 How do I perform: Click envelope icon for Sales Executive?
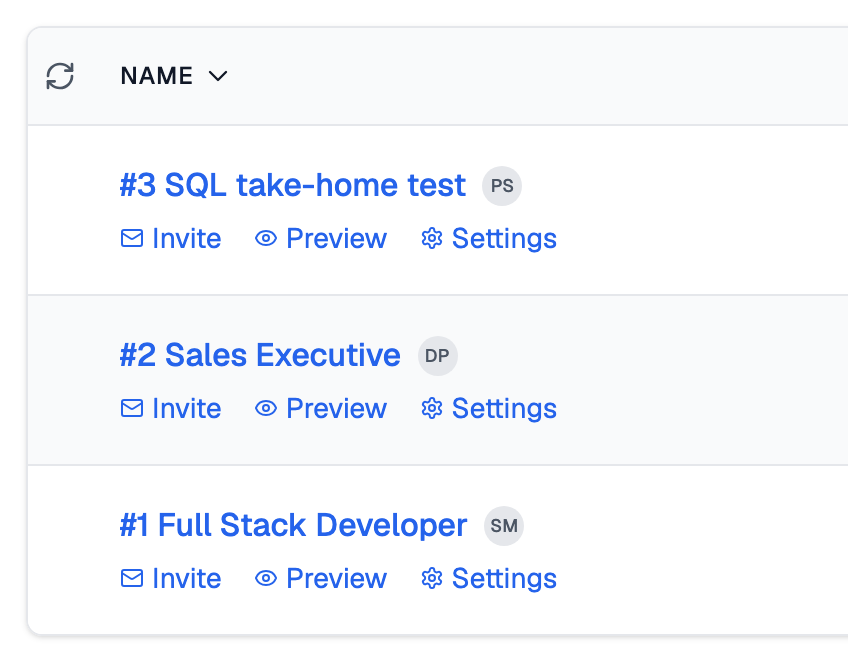pyautogui.click(x=132, y=408)
